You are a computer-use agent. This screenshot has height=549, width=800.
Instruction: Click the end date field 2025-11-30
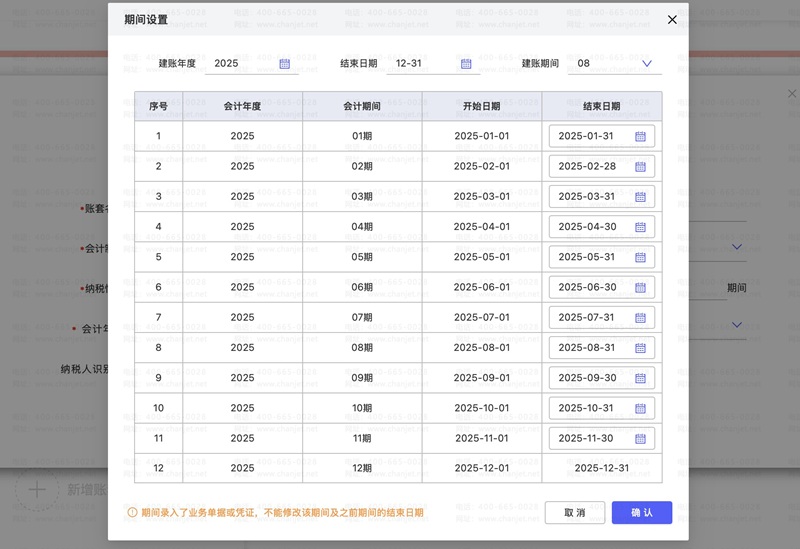pos(602,438)
